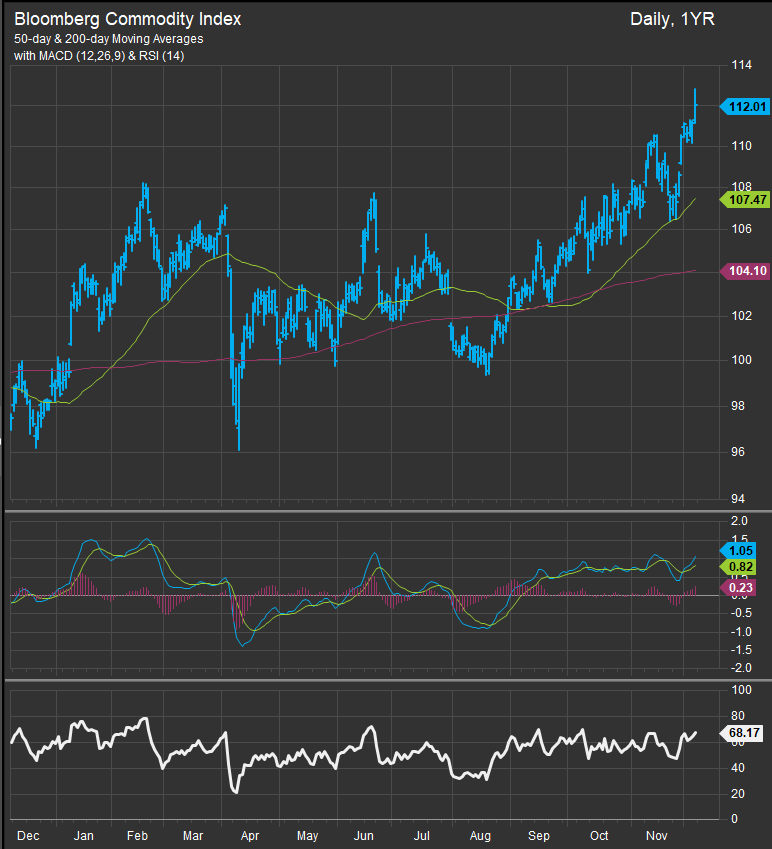The height and width of the screenshot is (849, 772).
Task: Click the Dec label on the time axis
Action: click(27, 834)
